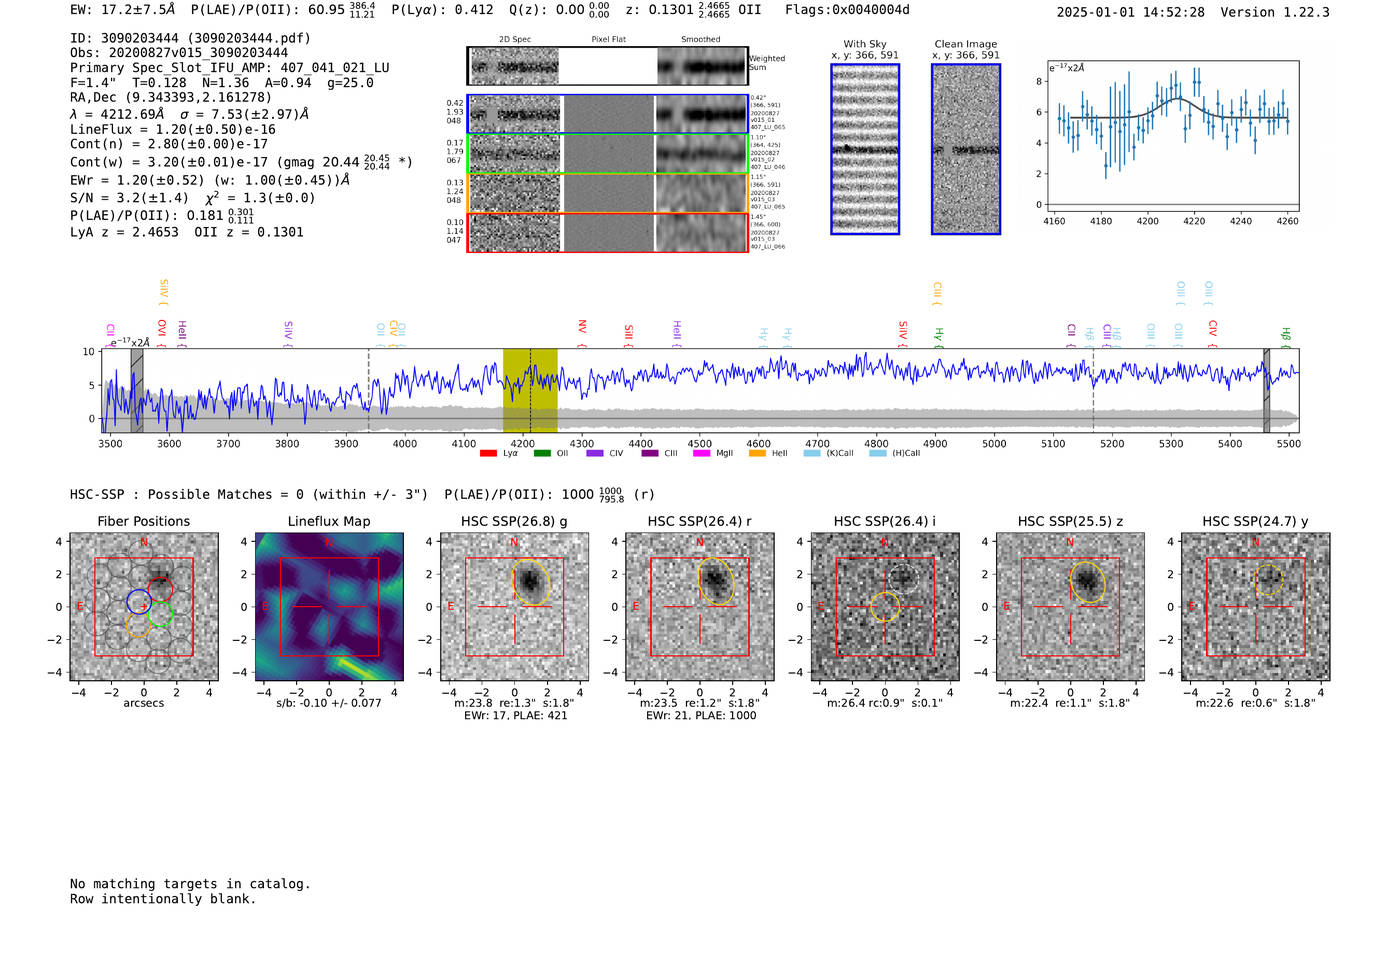Click the With Sky image panel
The height and width of the screenshot is (953, 1400).
865,149
